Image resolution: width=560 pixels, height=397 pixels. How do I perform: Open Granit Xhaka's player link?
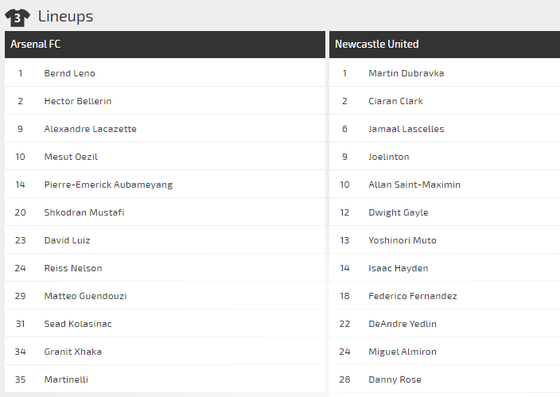[x=73, y=352]
